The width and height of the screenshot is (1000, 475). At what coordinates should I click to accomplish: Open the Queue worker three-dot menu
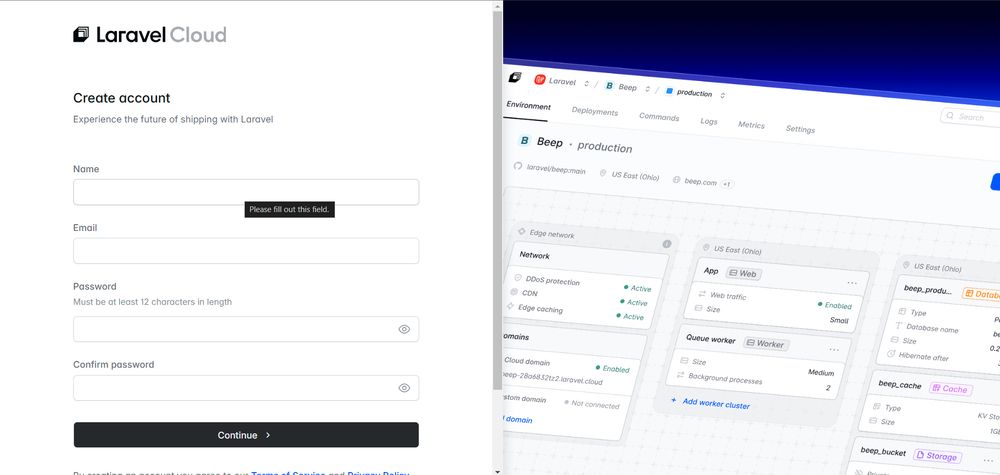[x=834, y=349]
